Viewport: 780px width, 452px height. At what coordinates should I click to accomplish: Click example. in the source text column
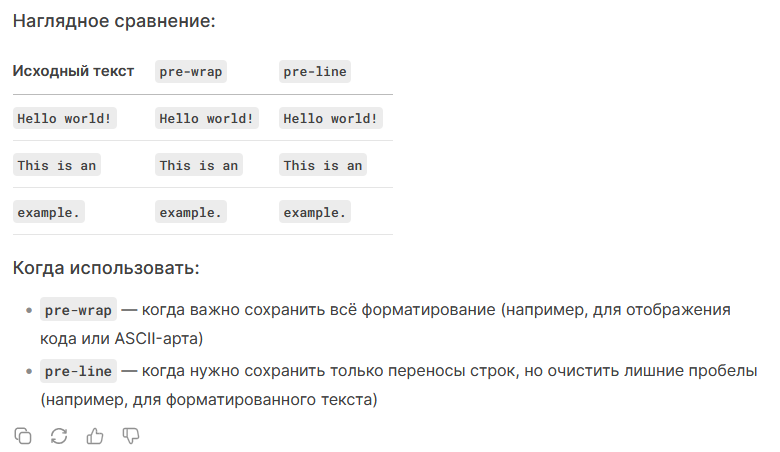(49, 212)
